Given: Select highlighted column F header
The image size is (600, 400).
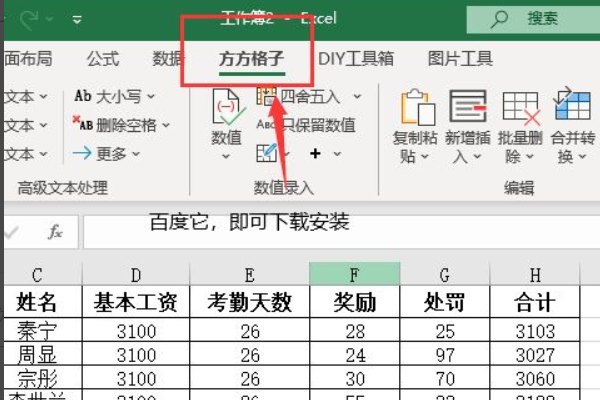Looking at the screenshot, I should point(355,274).
